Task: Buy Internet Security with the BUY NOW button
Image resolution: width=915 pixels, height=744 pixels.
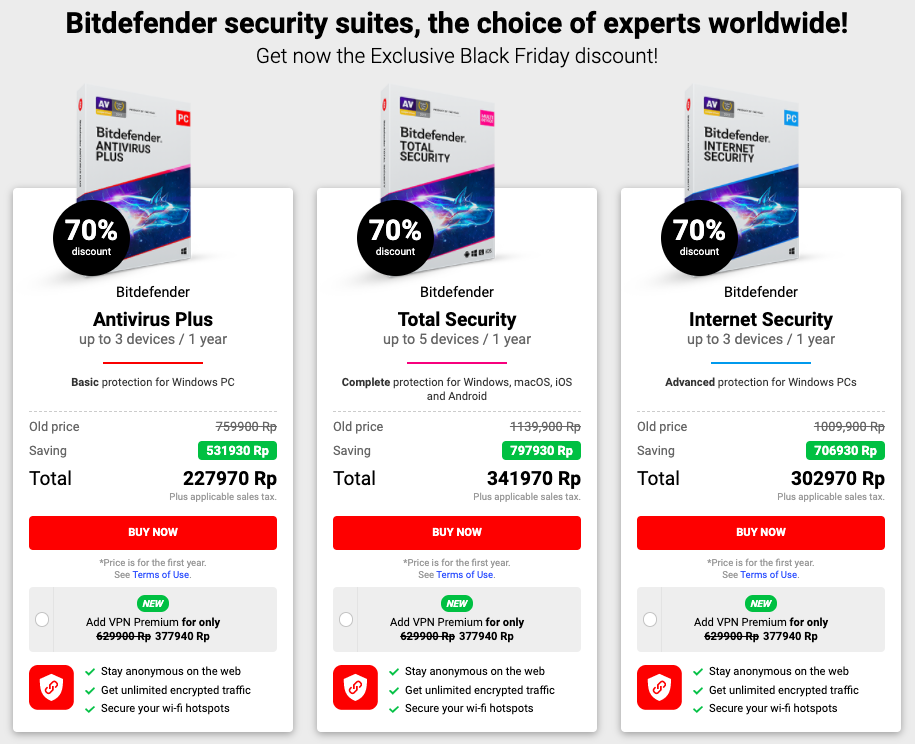Action: (x=761, y=532)
